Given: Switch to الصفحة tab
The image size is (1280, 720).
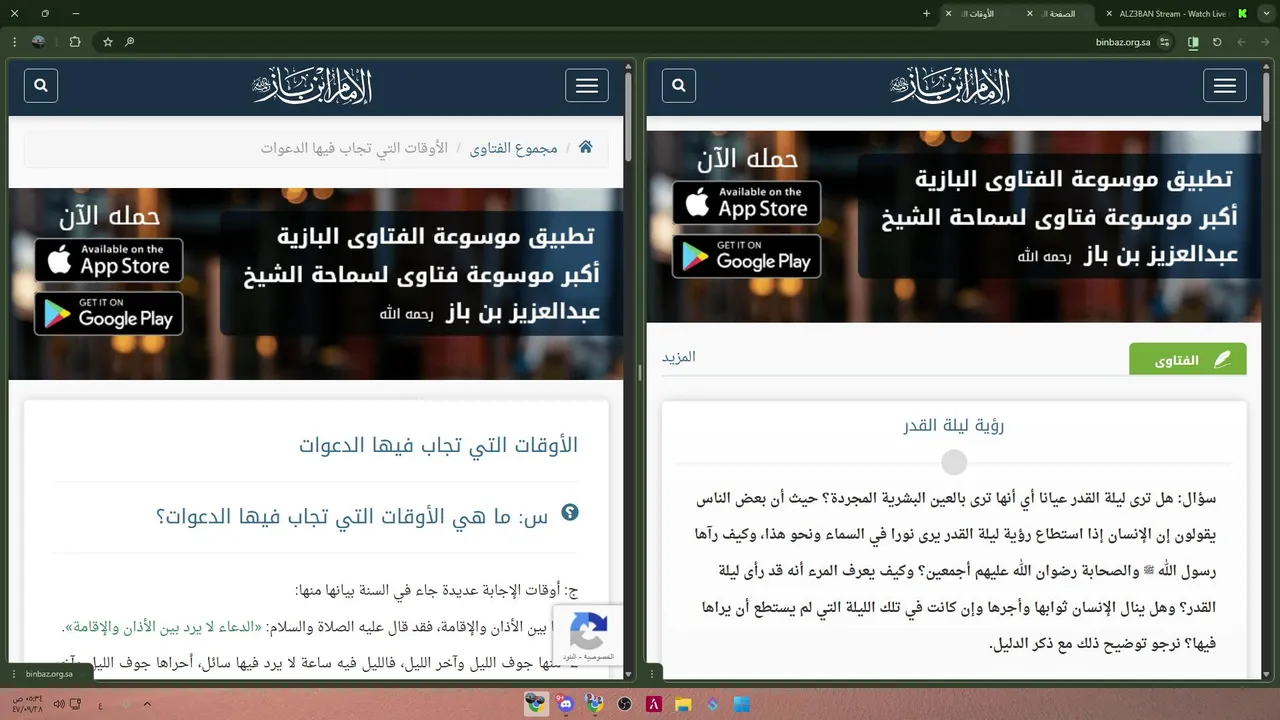Looking at the screenshot, I should (x=1060, y=14).
